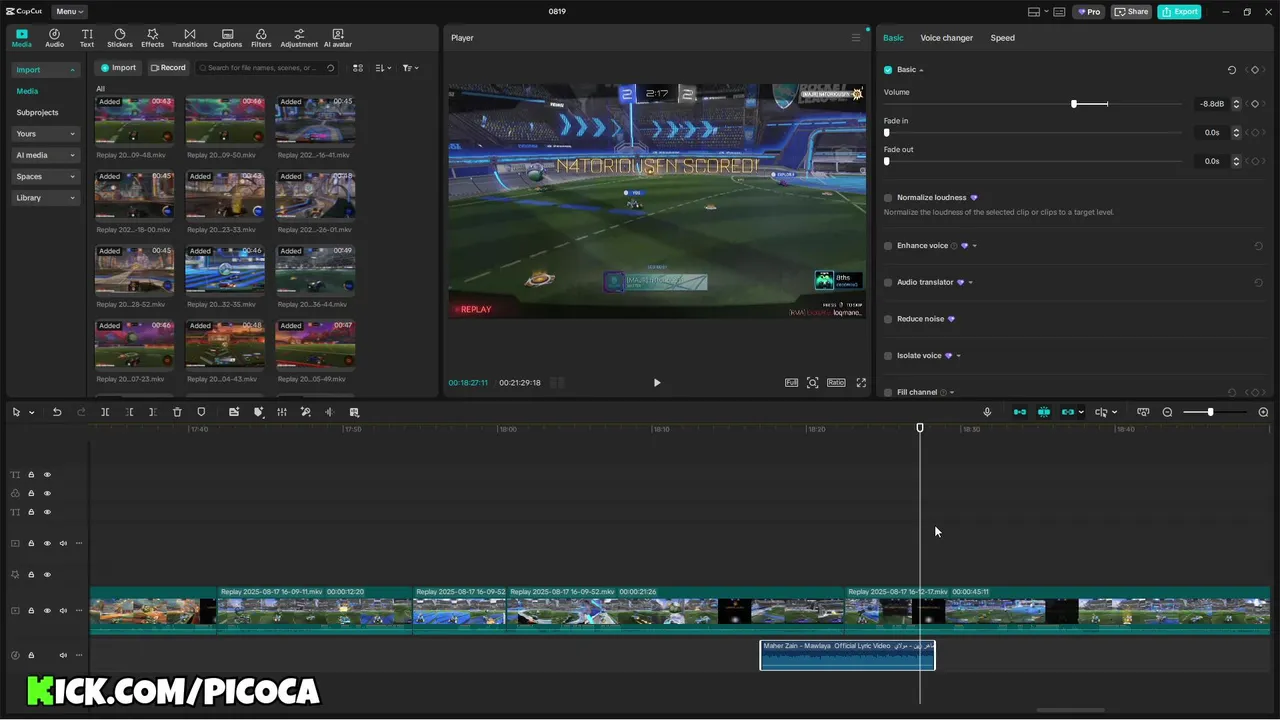Delete selected clip with trash icon
Viewport: 1280px width, 720px height.
(x=177, y=412)
